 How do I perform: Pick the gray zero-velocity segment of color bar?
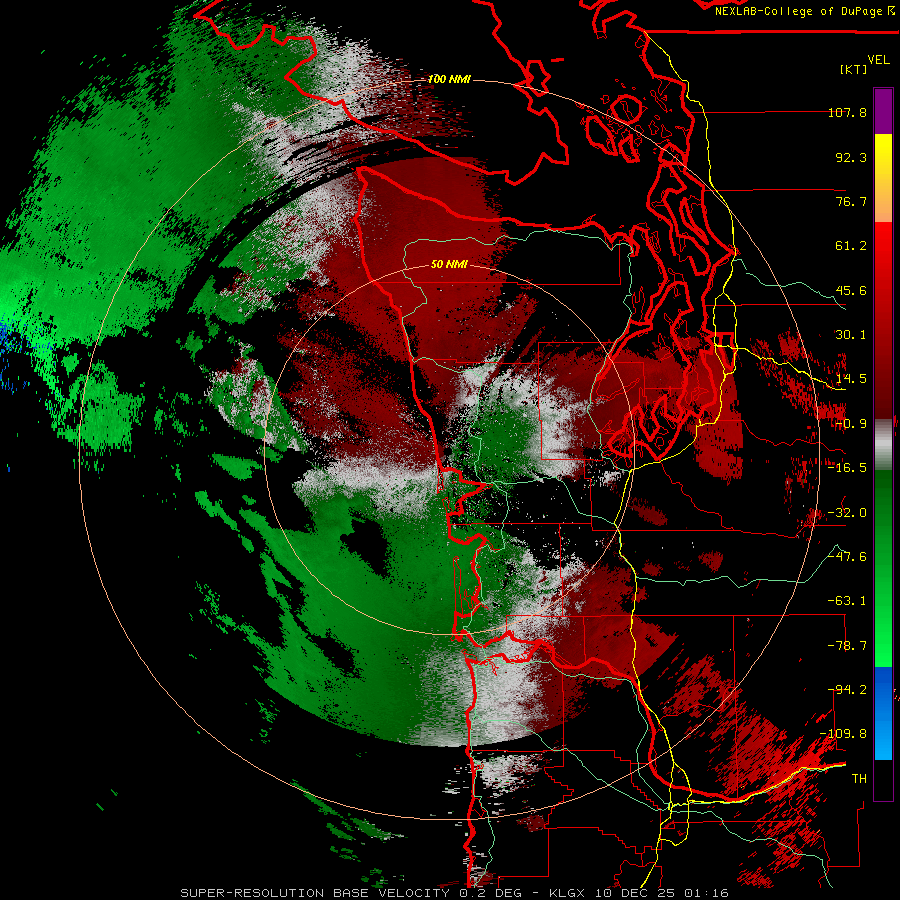[883, 445]
